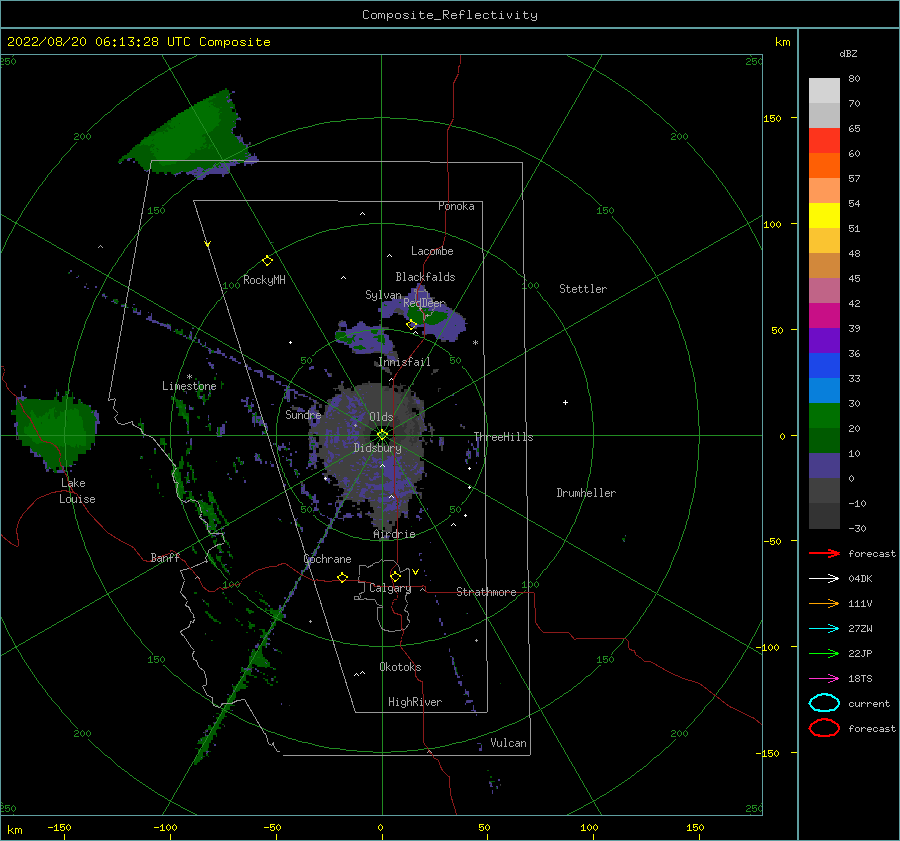The image size is (900, 841).
Task: Click the Ponoka label
Action: (x=456, y=206)
